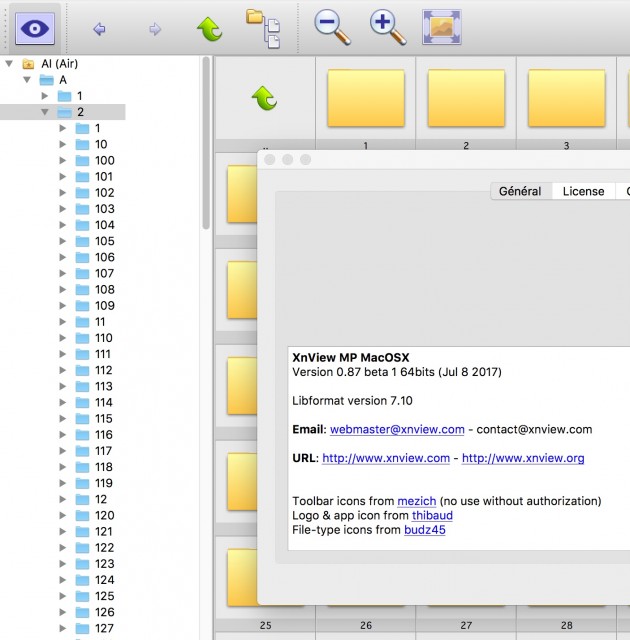Click the zoom out magnifier
The width and height of the screenshot is (630, 640).
[x=332, y=27]
